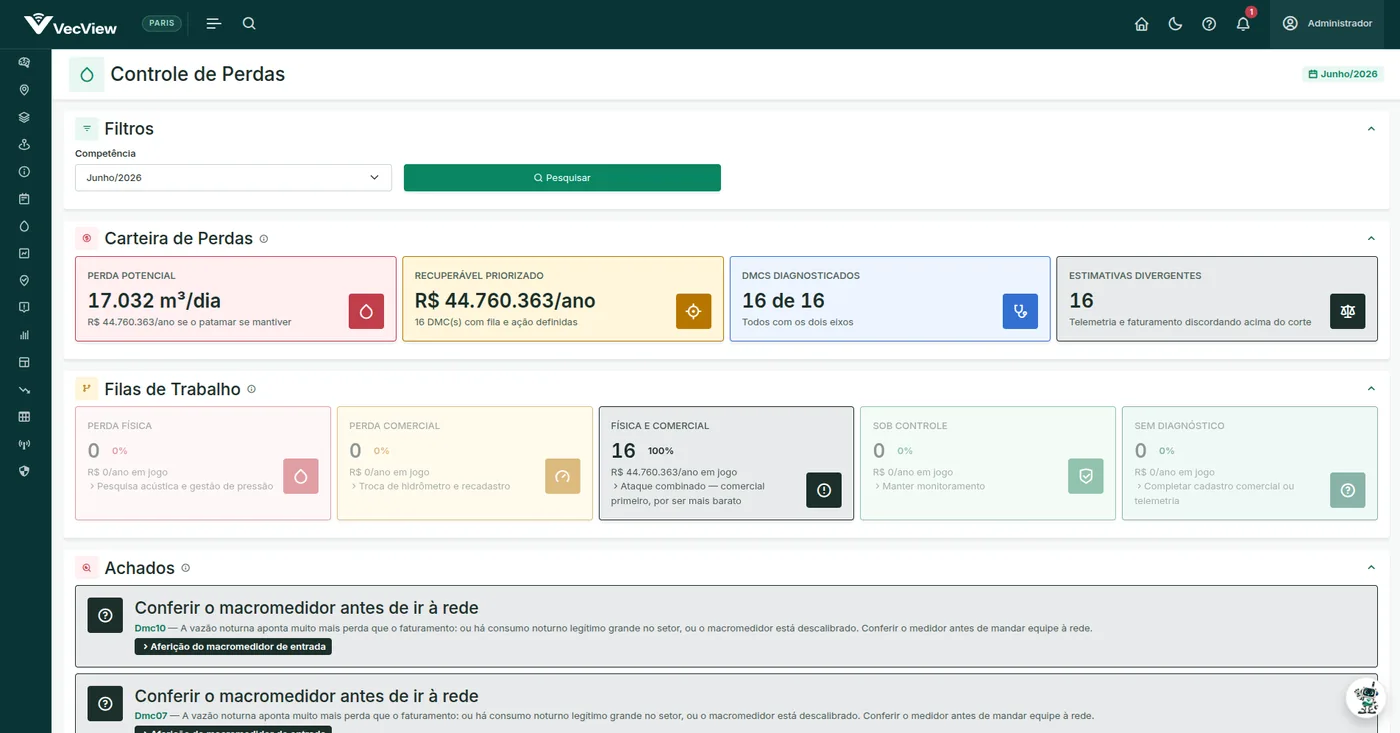Screen dimensions: 1400x733
Task: Go to home via the house icon
Action: click(1141, 24)
